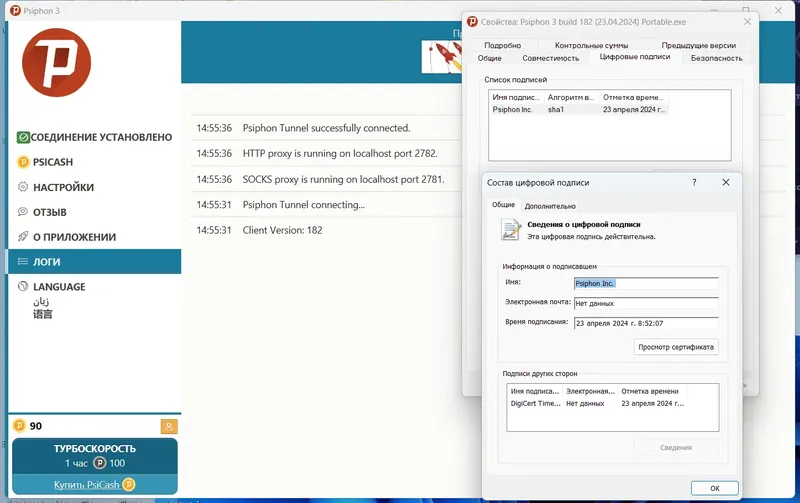The width and height of the screenshot is (800, 503).
Task: Click the Электронная почта field
Action: click(x=646, y=304)
